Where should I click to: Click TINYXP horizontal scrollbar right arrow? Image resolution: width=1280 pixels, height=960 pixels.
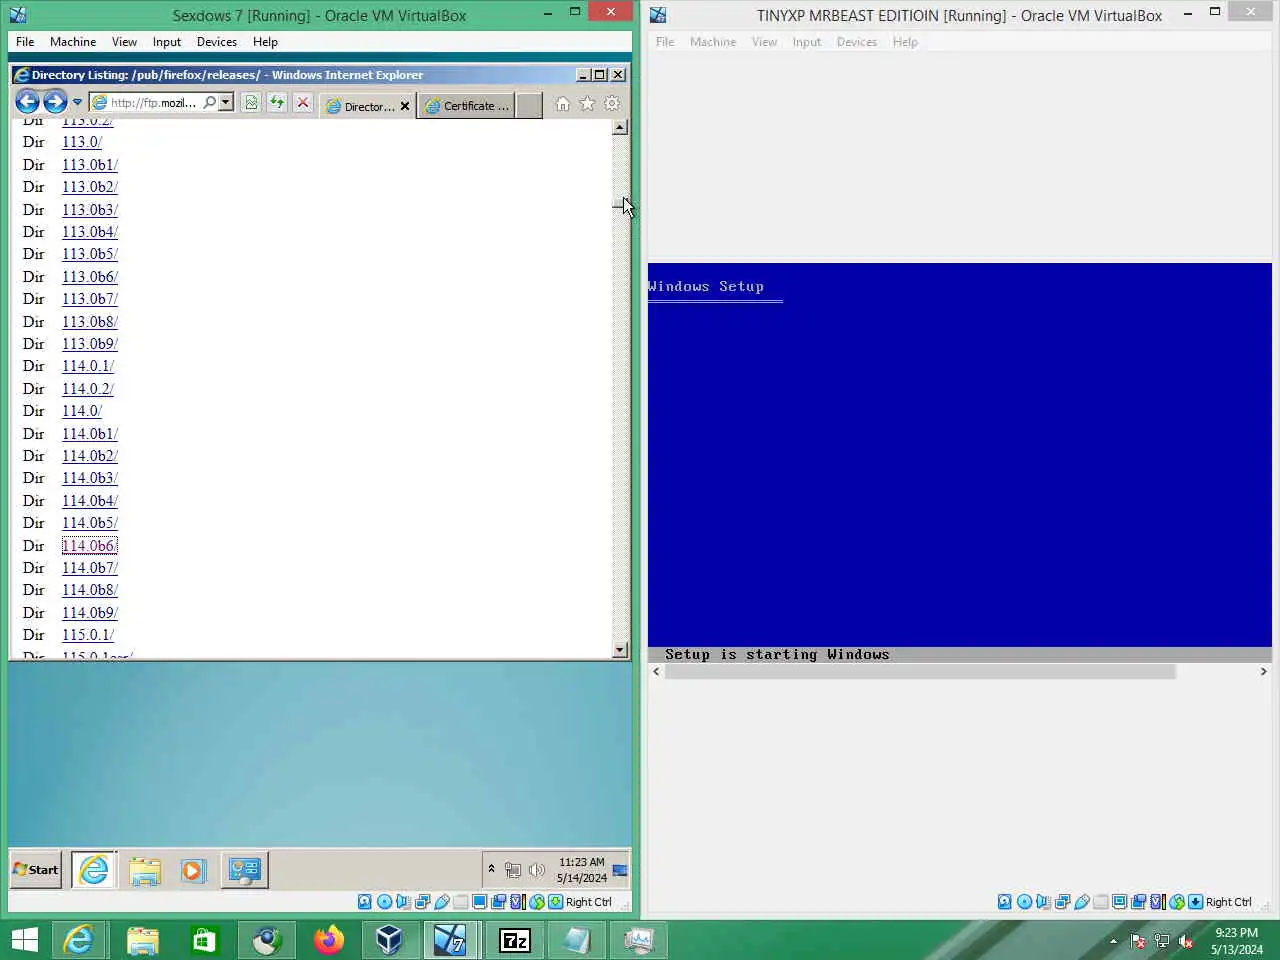1263,672
